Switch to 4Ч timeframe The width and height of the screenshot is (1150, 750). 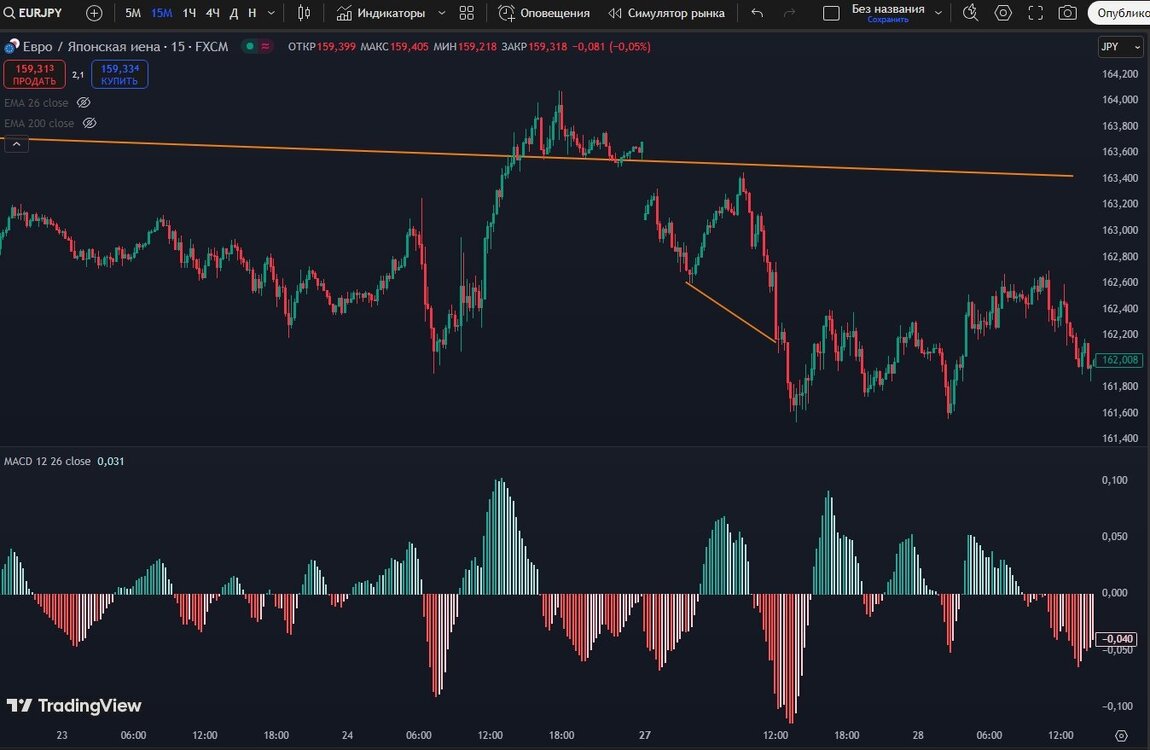coord(213,12)
